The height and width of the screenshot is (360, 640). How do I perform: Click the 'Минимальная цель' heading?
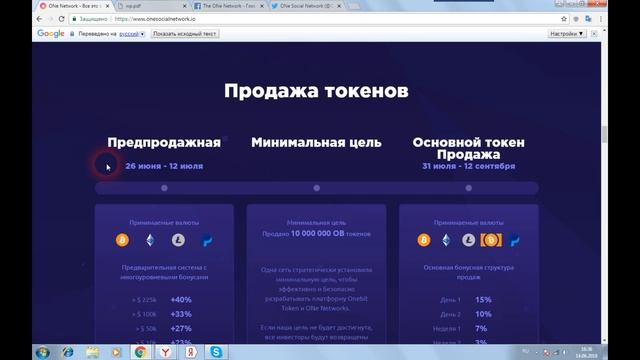click(x=316, y=142)
